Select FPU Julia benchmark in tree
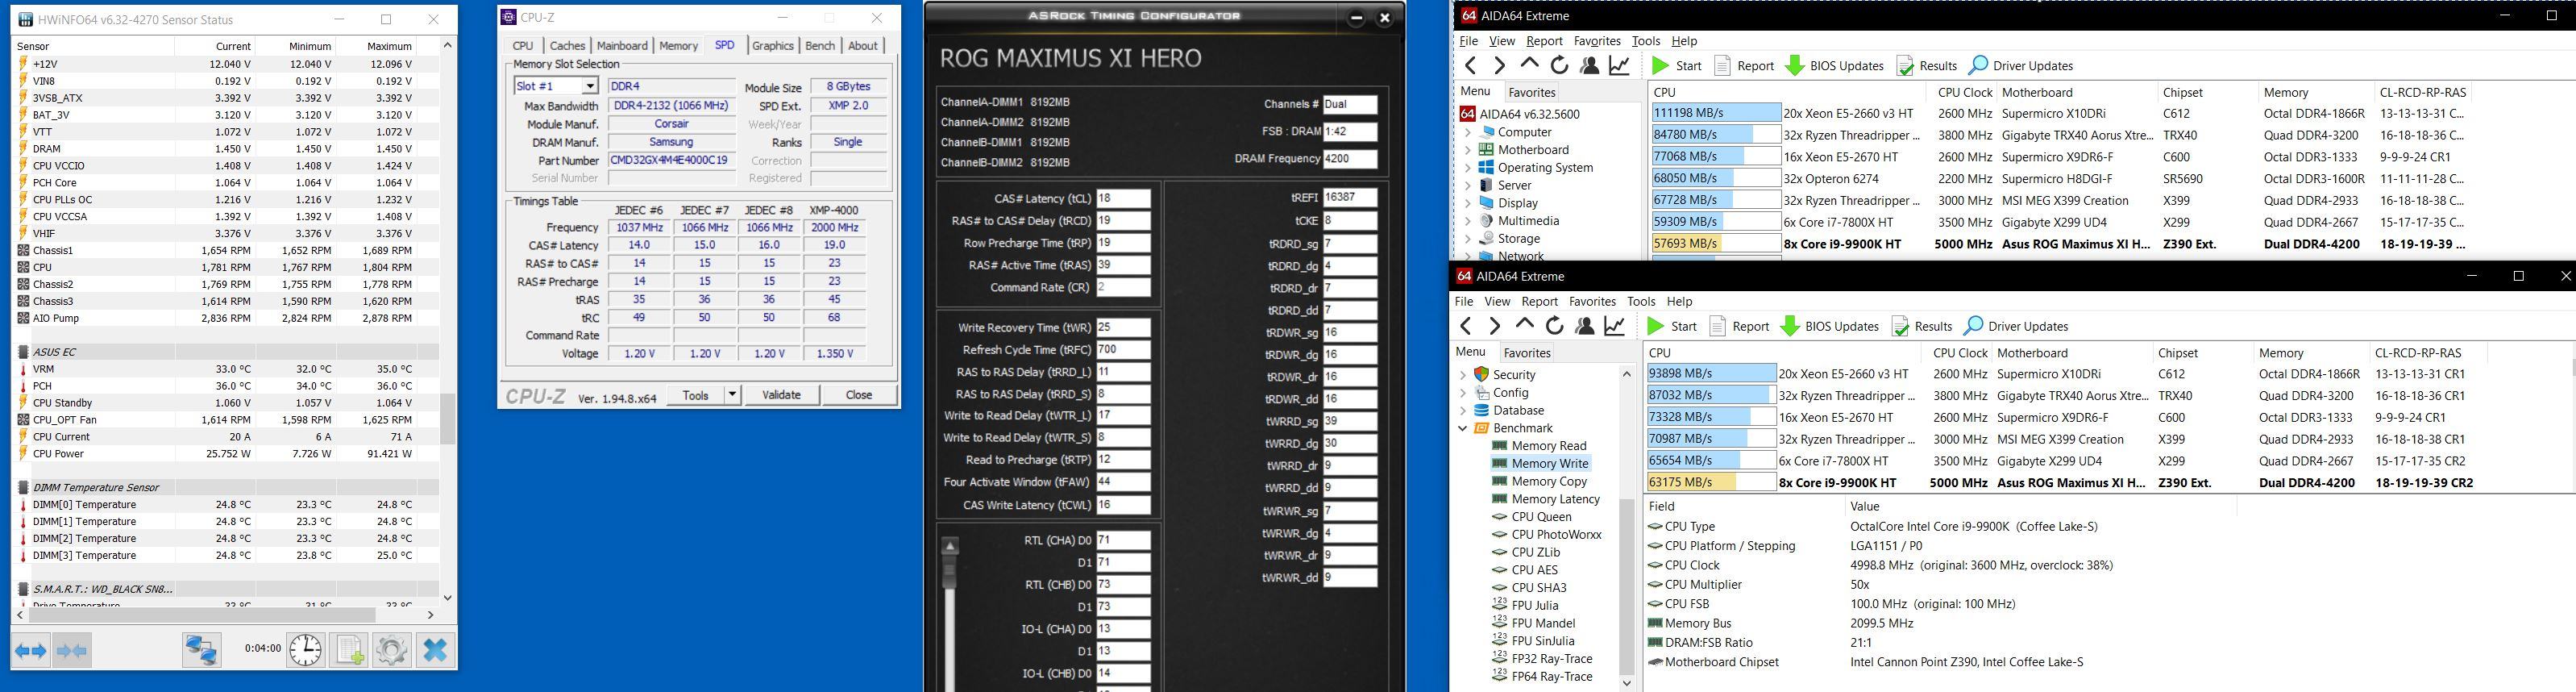This screenshot has width=2576, height=692. tap(1534, 605)
